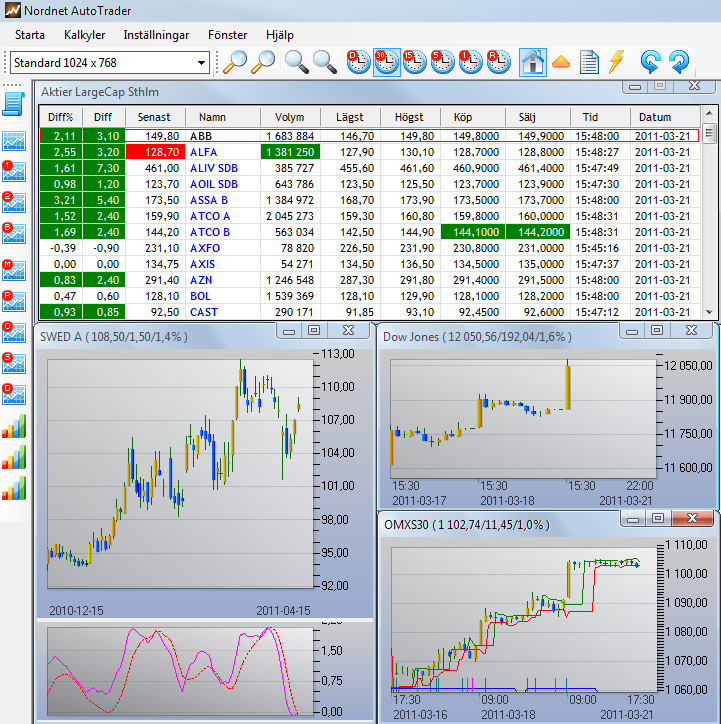721x724 pixels.
Task: Select the ATCO B stock name
Action: (210, 232)
